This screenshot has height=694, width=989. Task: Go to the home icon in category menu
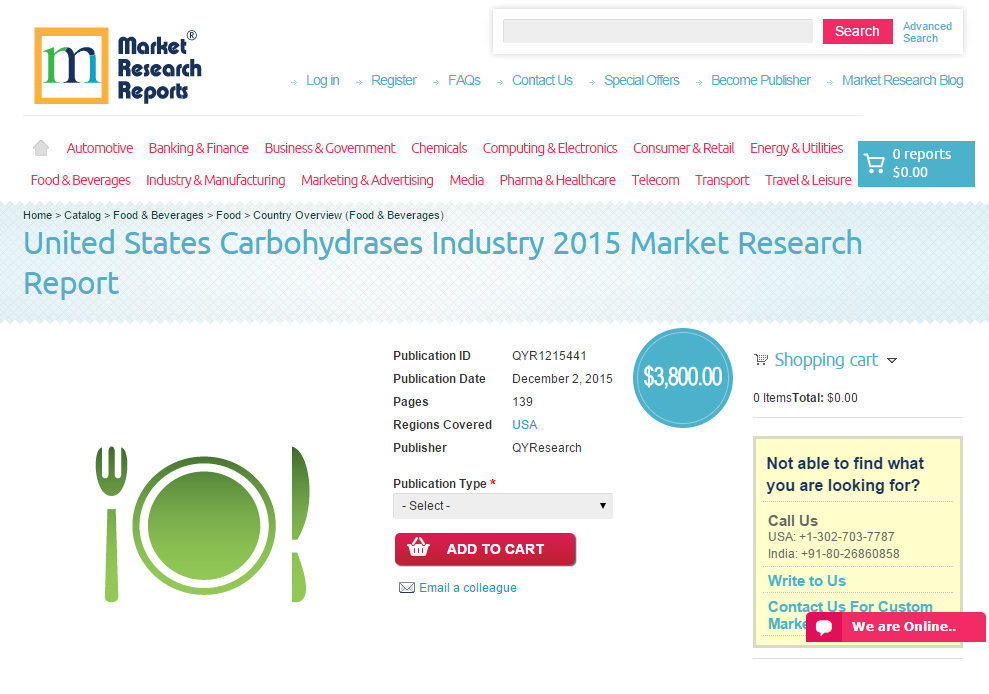point(41,148)
